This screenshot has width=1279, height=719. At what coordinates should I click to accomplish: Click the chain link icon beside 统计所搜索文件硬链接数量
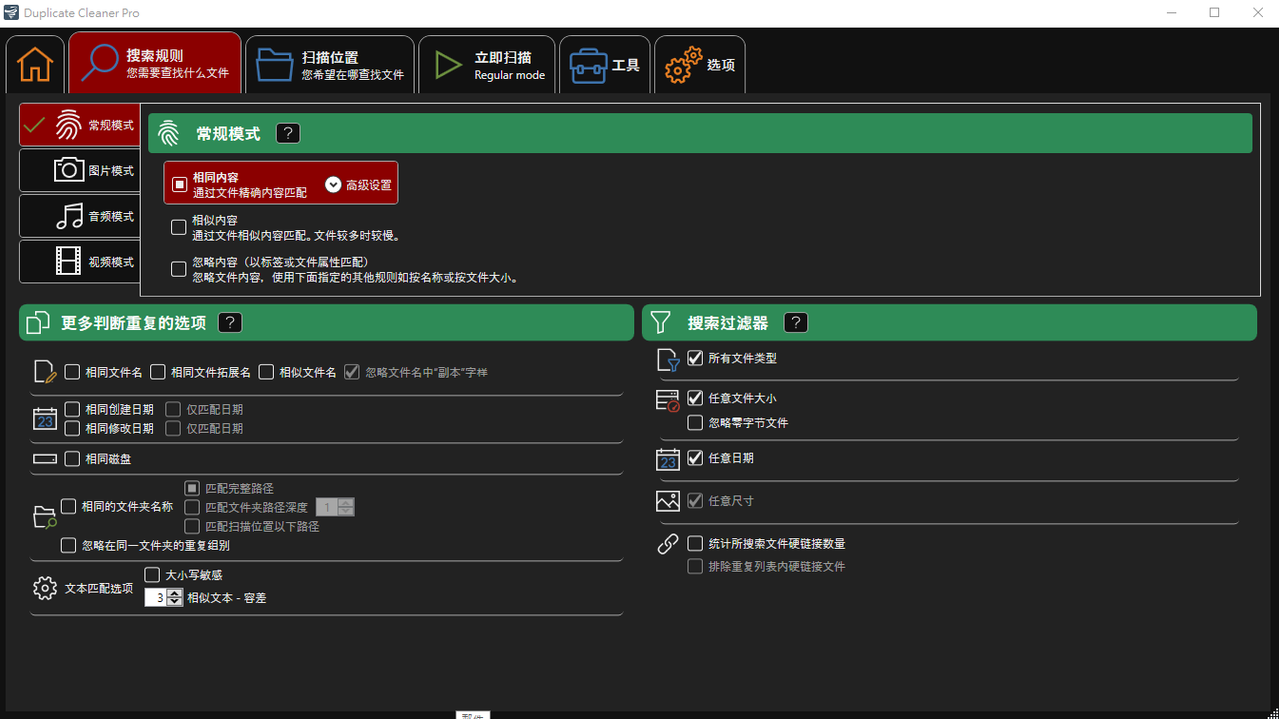668,545
